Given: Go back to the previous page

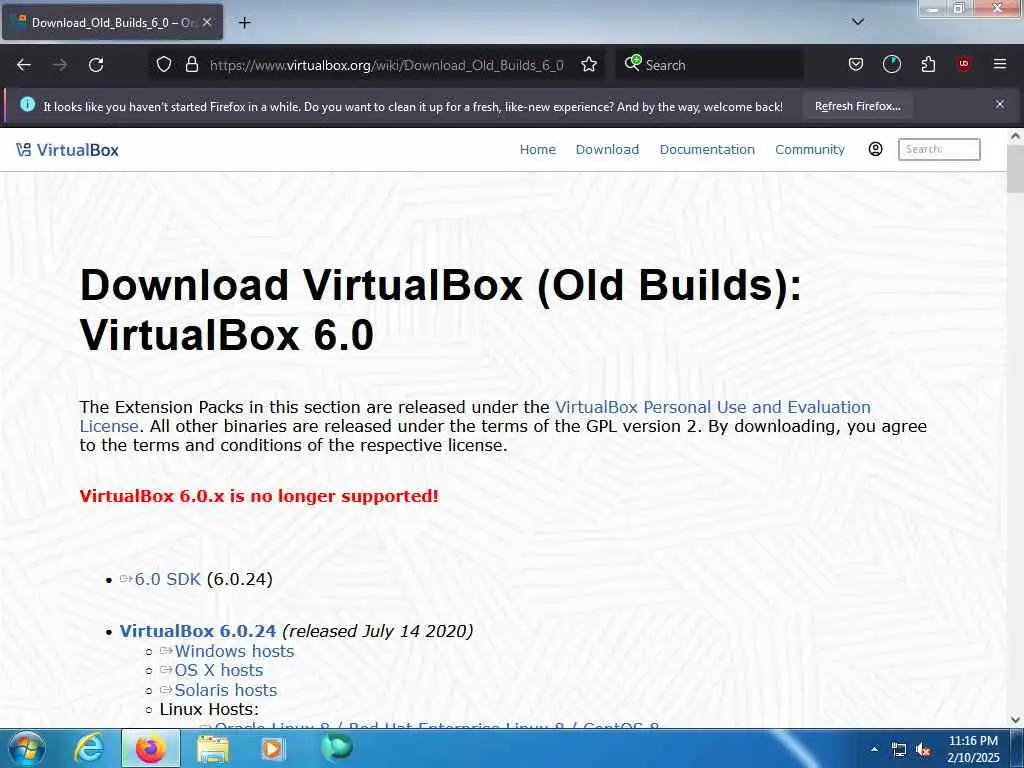Looking at the screenshot, I should 24,65.
